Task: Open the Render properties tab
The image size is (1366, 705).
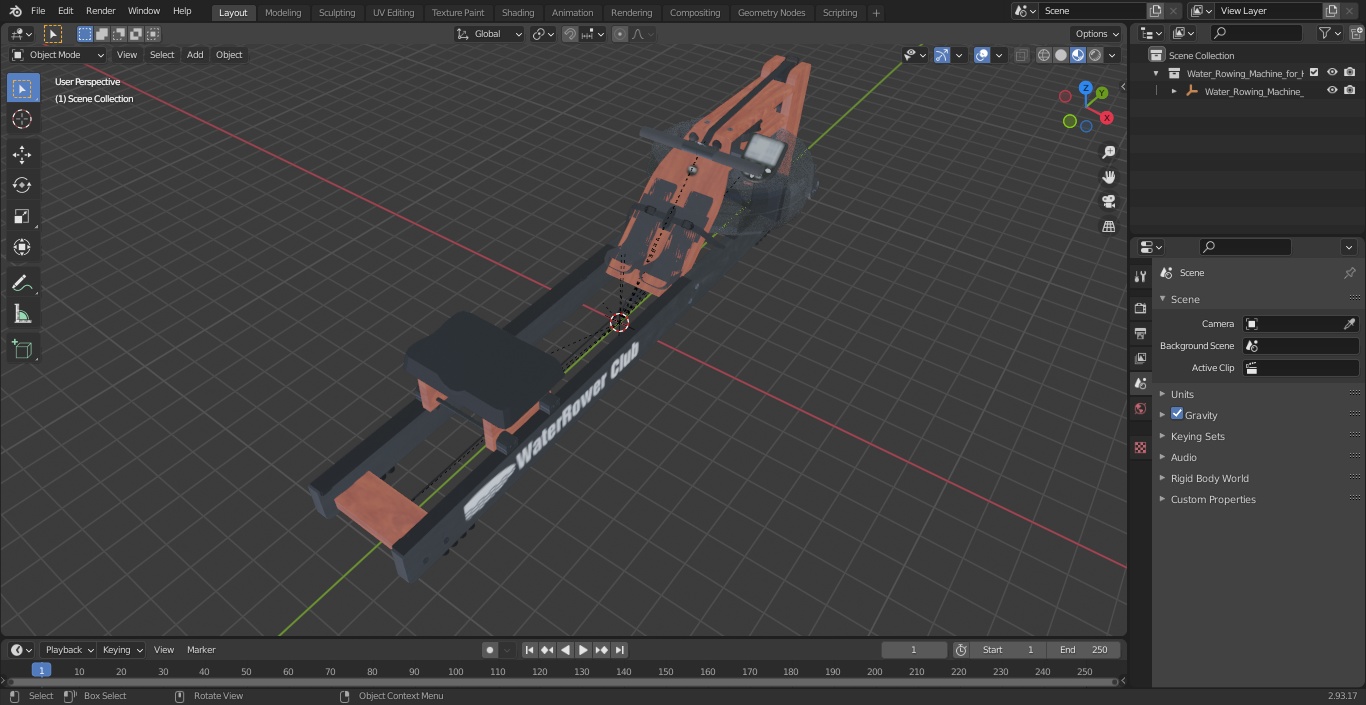Action: [1140, 308]
